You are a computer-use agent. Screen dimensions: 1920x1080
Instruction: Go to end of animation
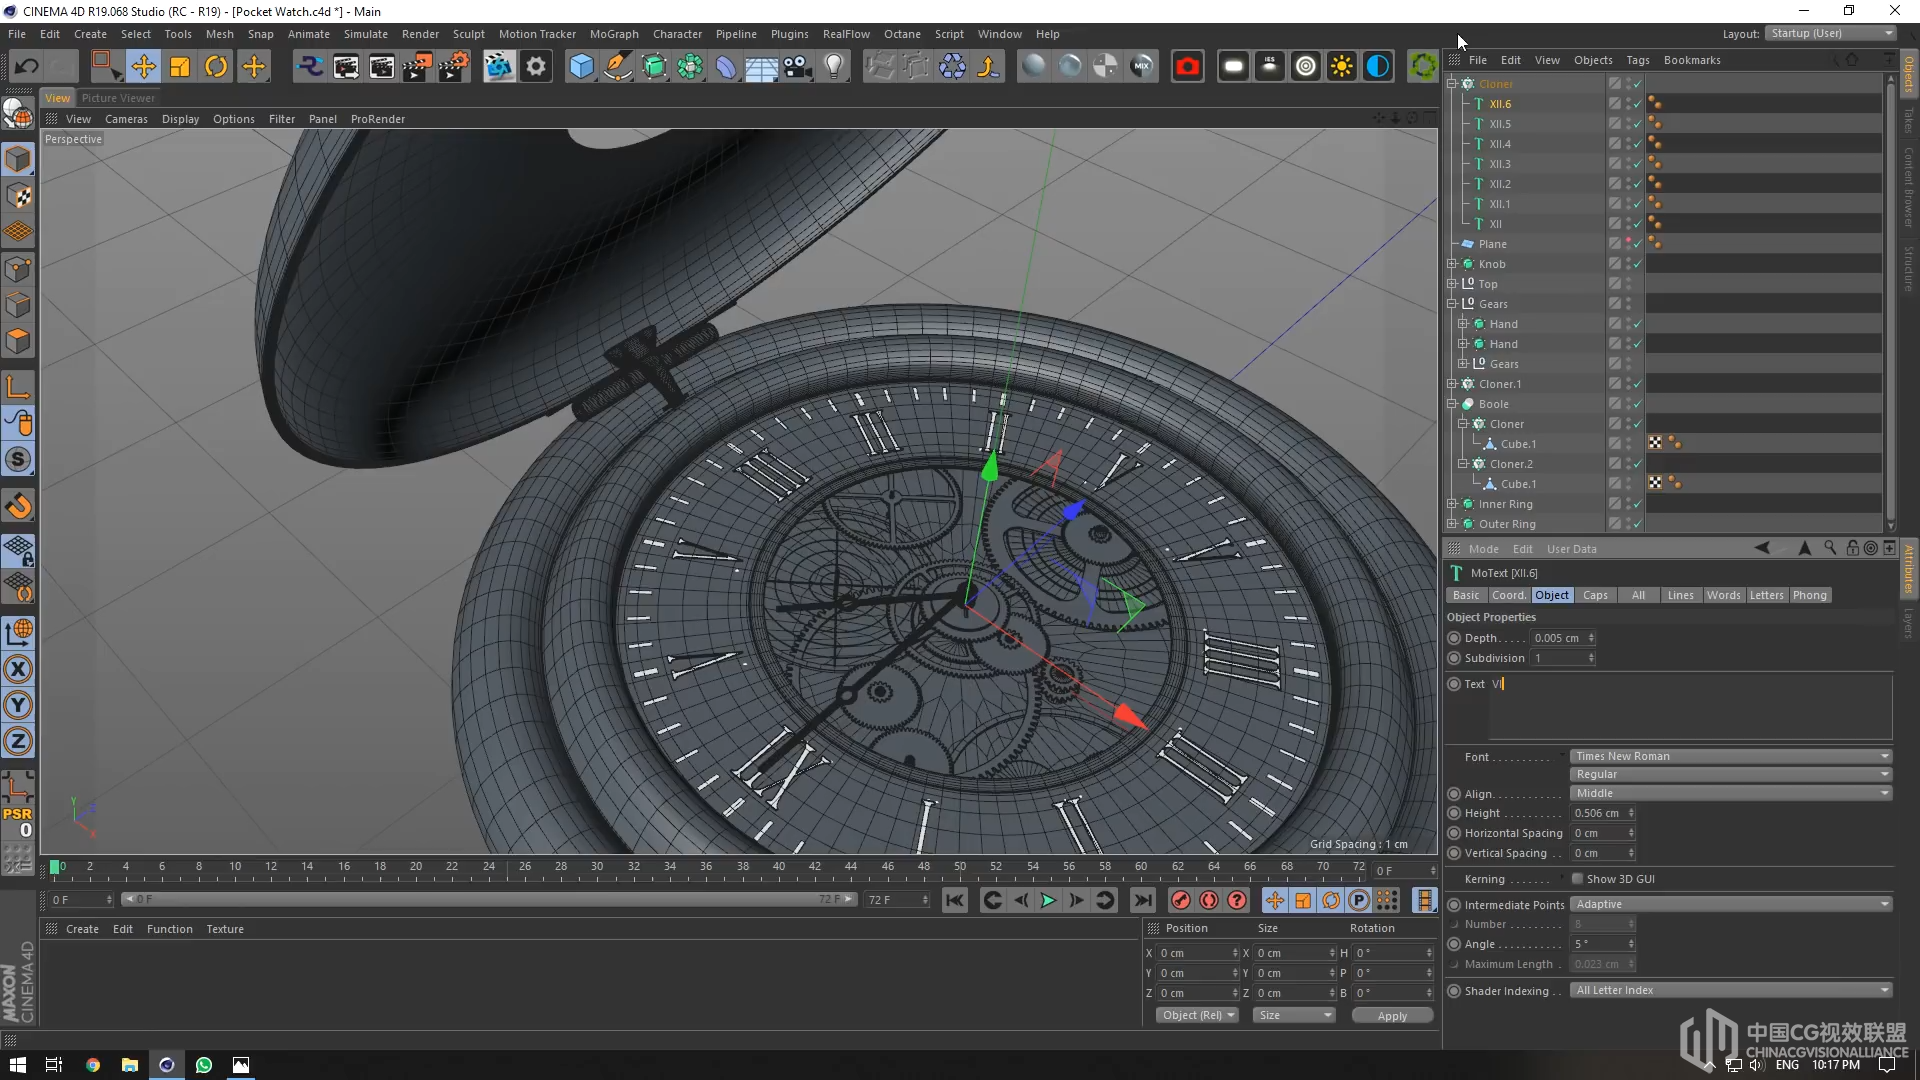tap(1143, 900)
